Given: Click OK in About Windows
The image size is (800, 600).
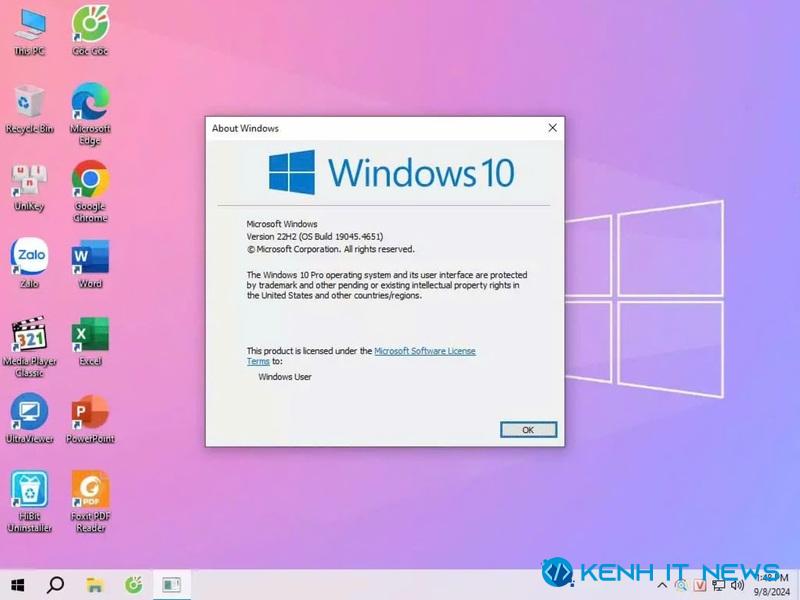Looking at the screenshot, I should coord(528,430).
